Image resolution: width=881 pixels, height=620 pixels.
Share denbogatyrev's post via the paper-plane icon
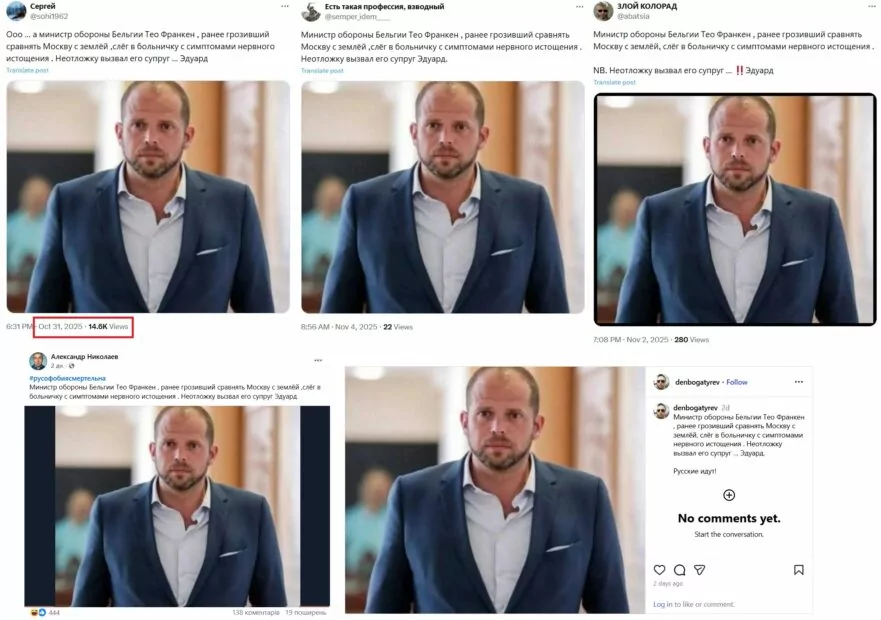[700, 570]
